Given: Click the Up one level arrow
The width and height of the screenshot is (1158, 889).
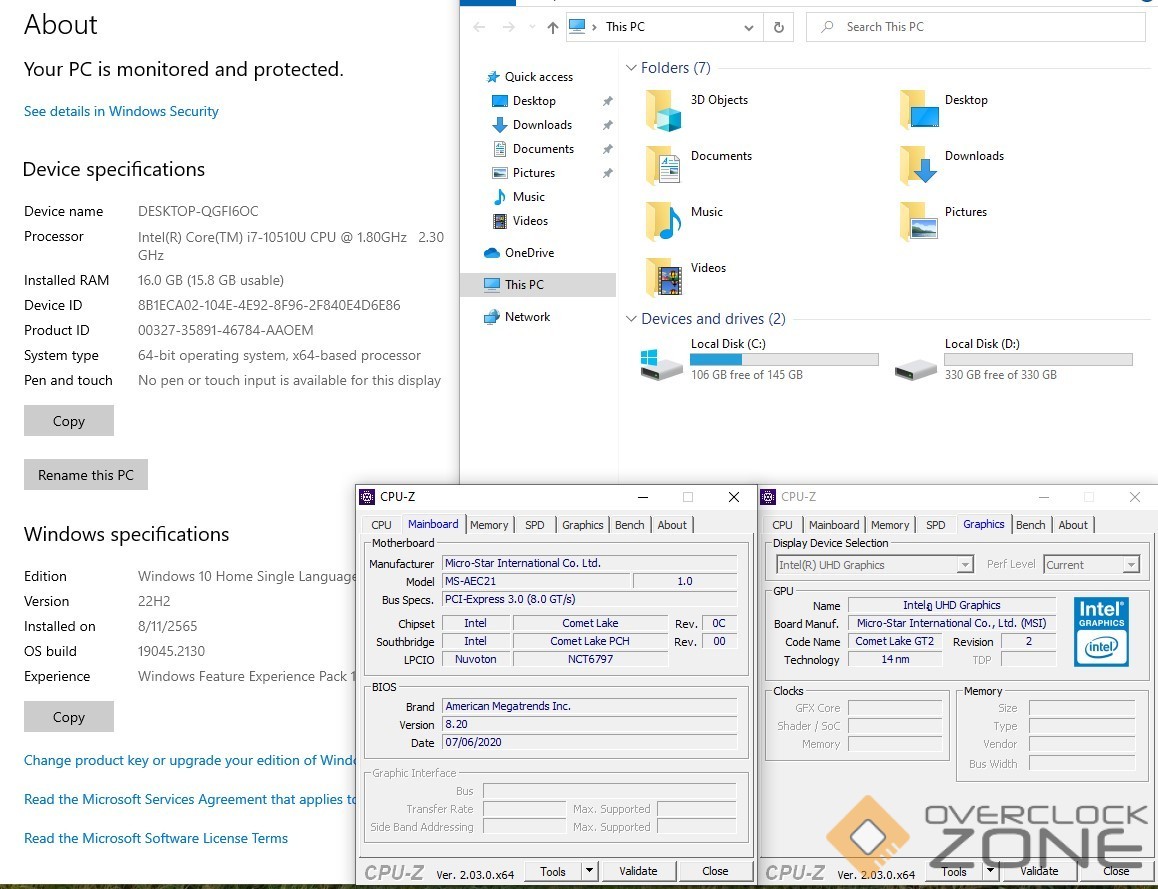Looking at the screenshot, I should (552, 27).
